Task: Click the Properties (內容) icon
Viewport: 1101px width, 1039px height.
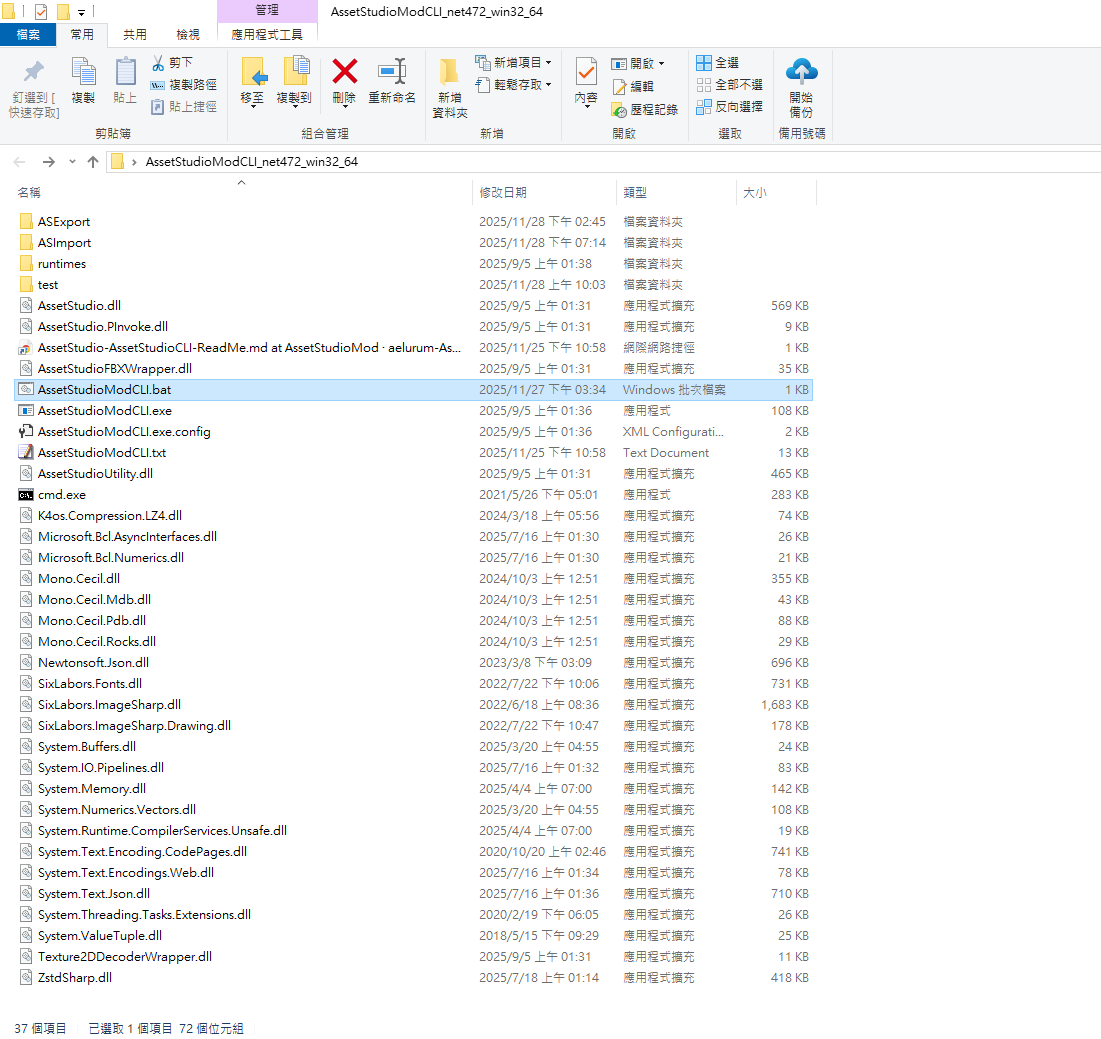Action: click(x=586, y=73)
